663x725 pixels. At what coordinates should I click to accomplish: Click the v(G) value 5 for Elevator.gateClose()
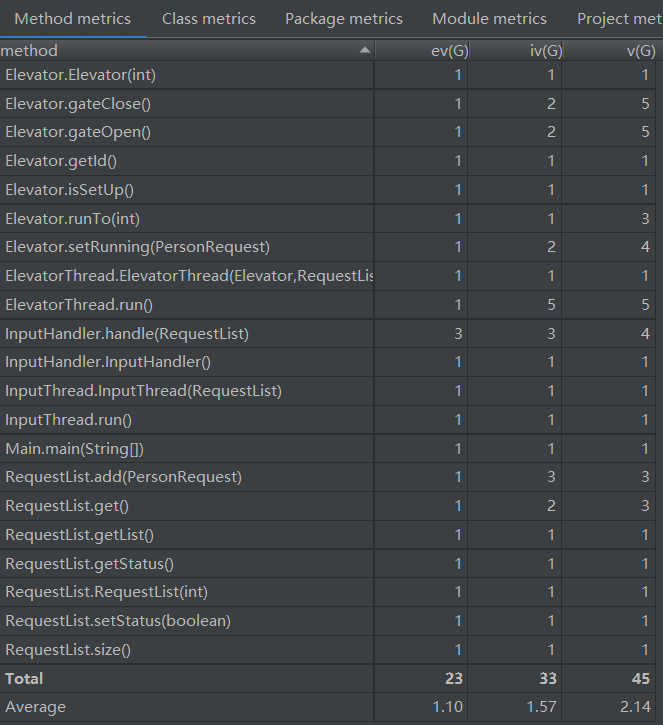[x=645, y=104]
